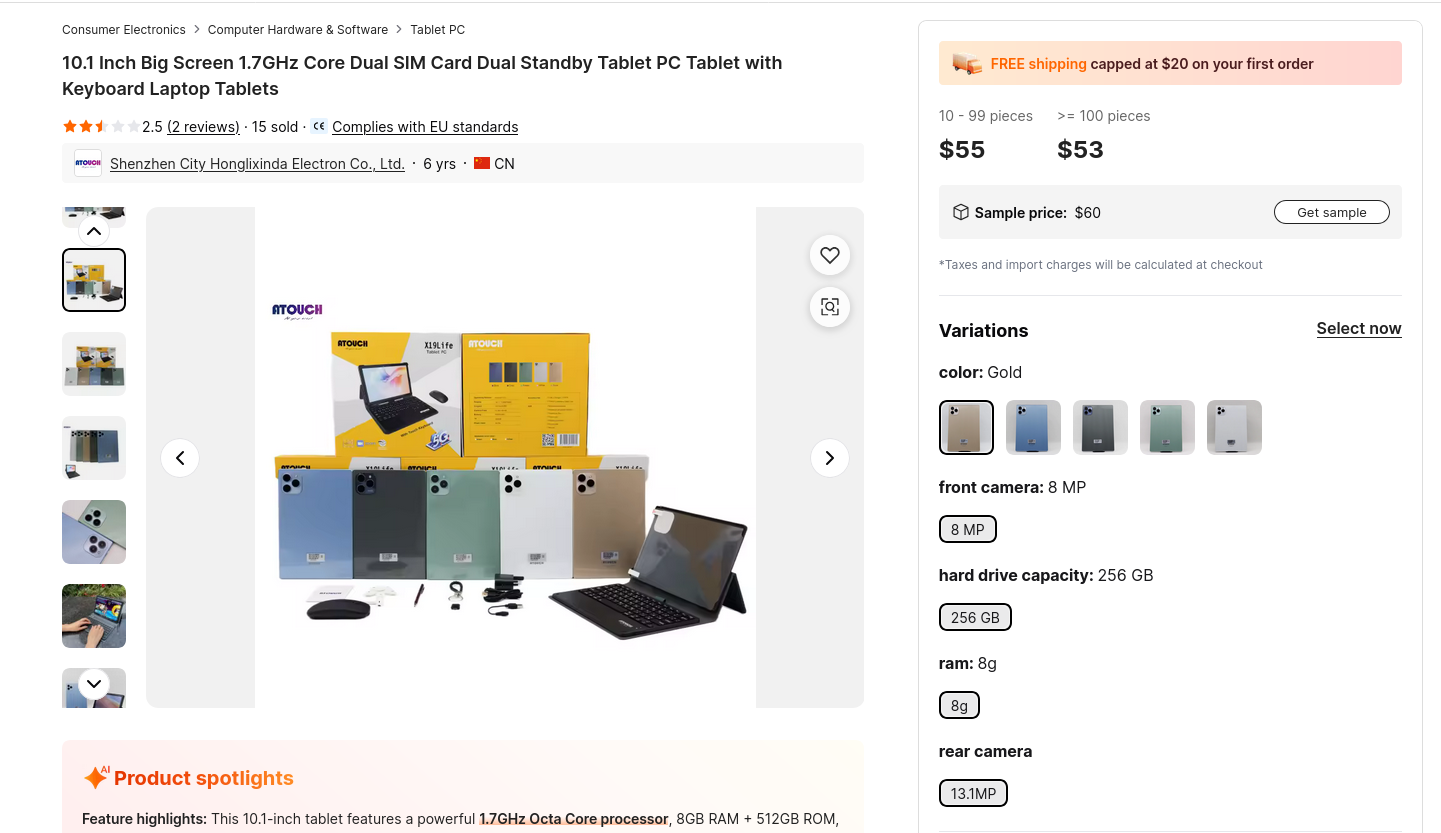Choose the 8g RAM option
The height and width of the screenshot is (833, 1441).
point(959,706)
